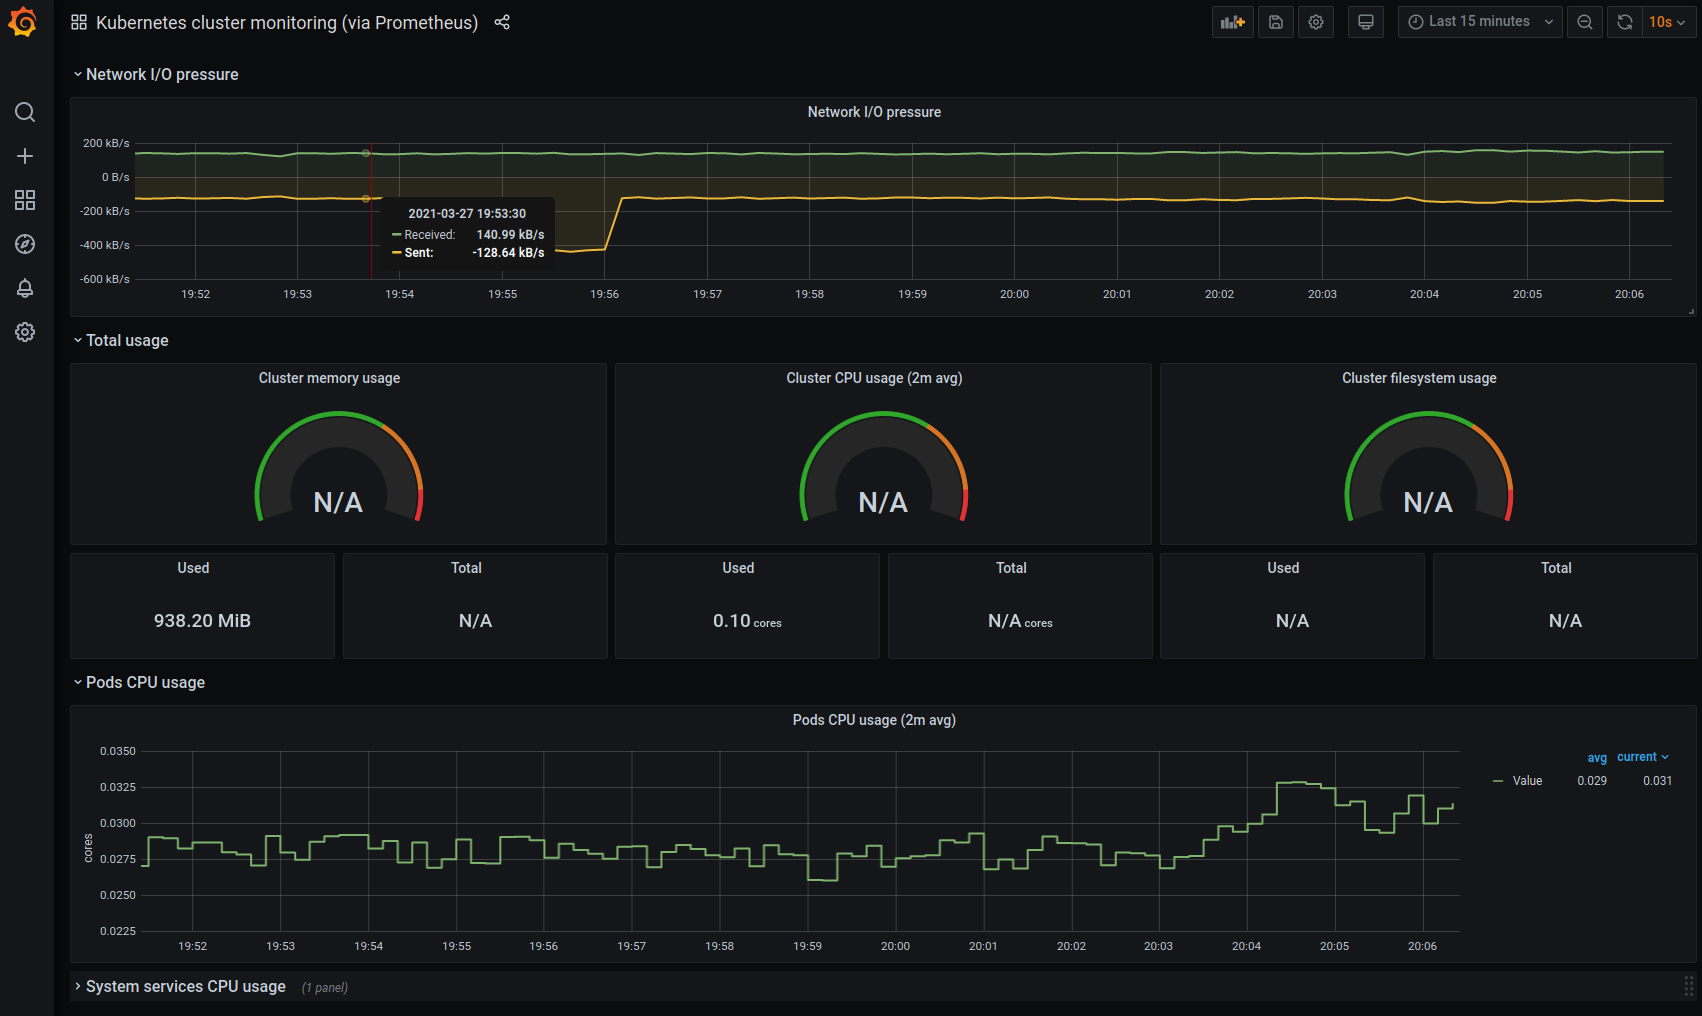Click the Kubernetes cluster monitoring dashboard title
Image resolution: width=1702 pixels, height=1016 pixels.
coord(287,22)
